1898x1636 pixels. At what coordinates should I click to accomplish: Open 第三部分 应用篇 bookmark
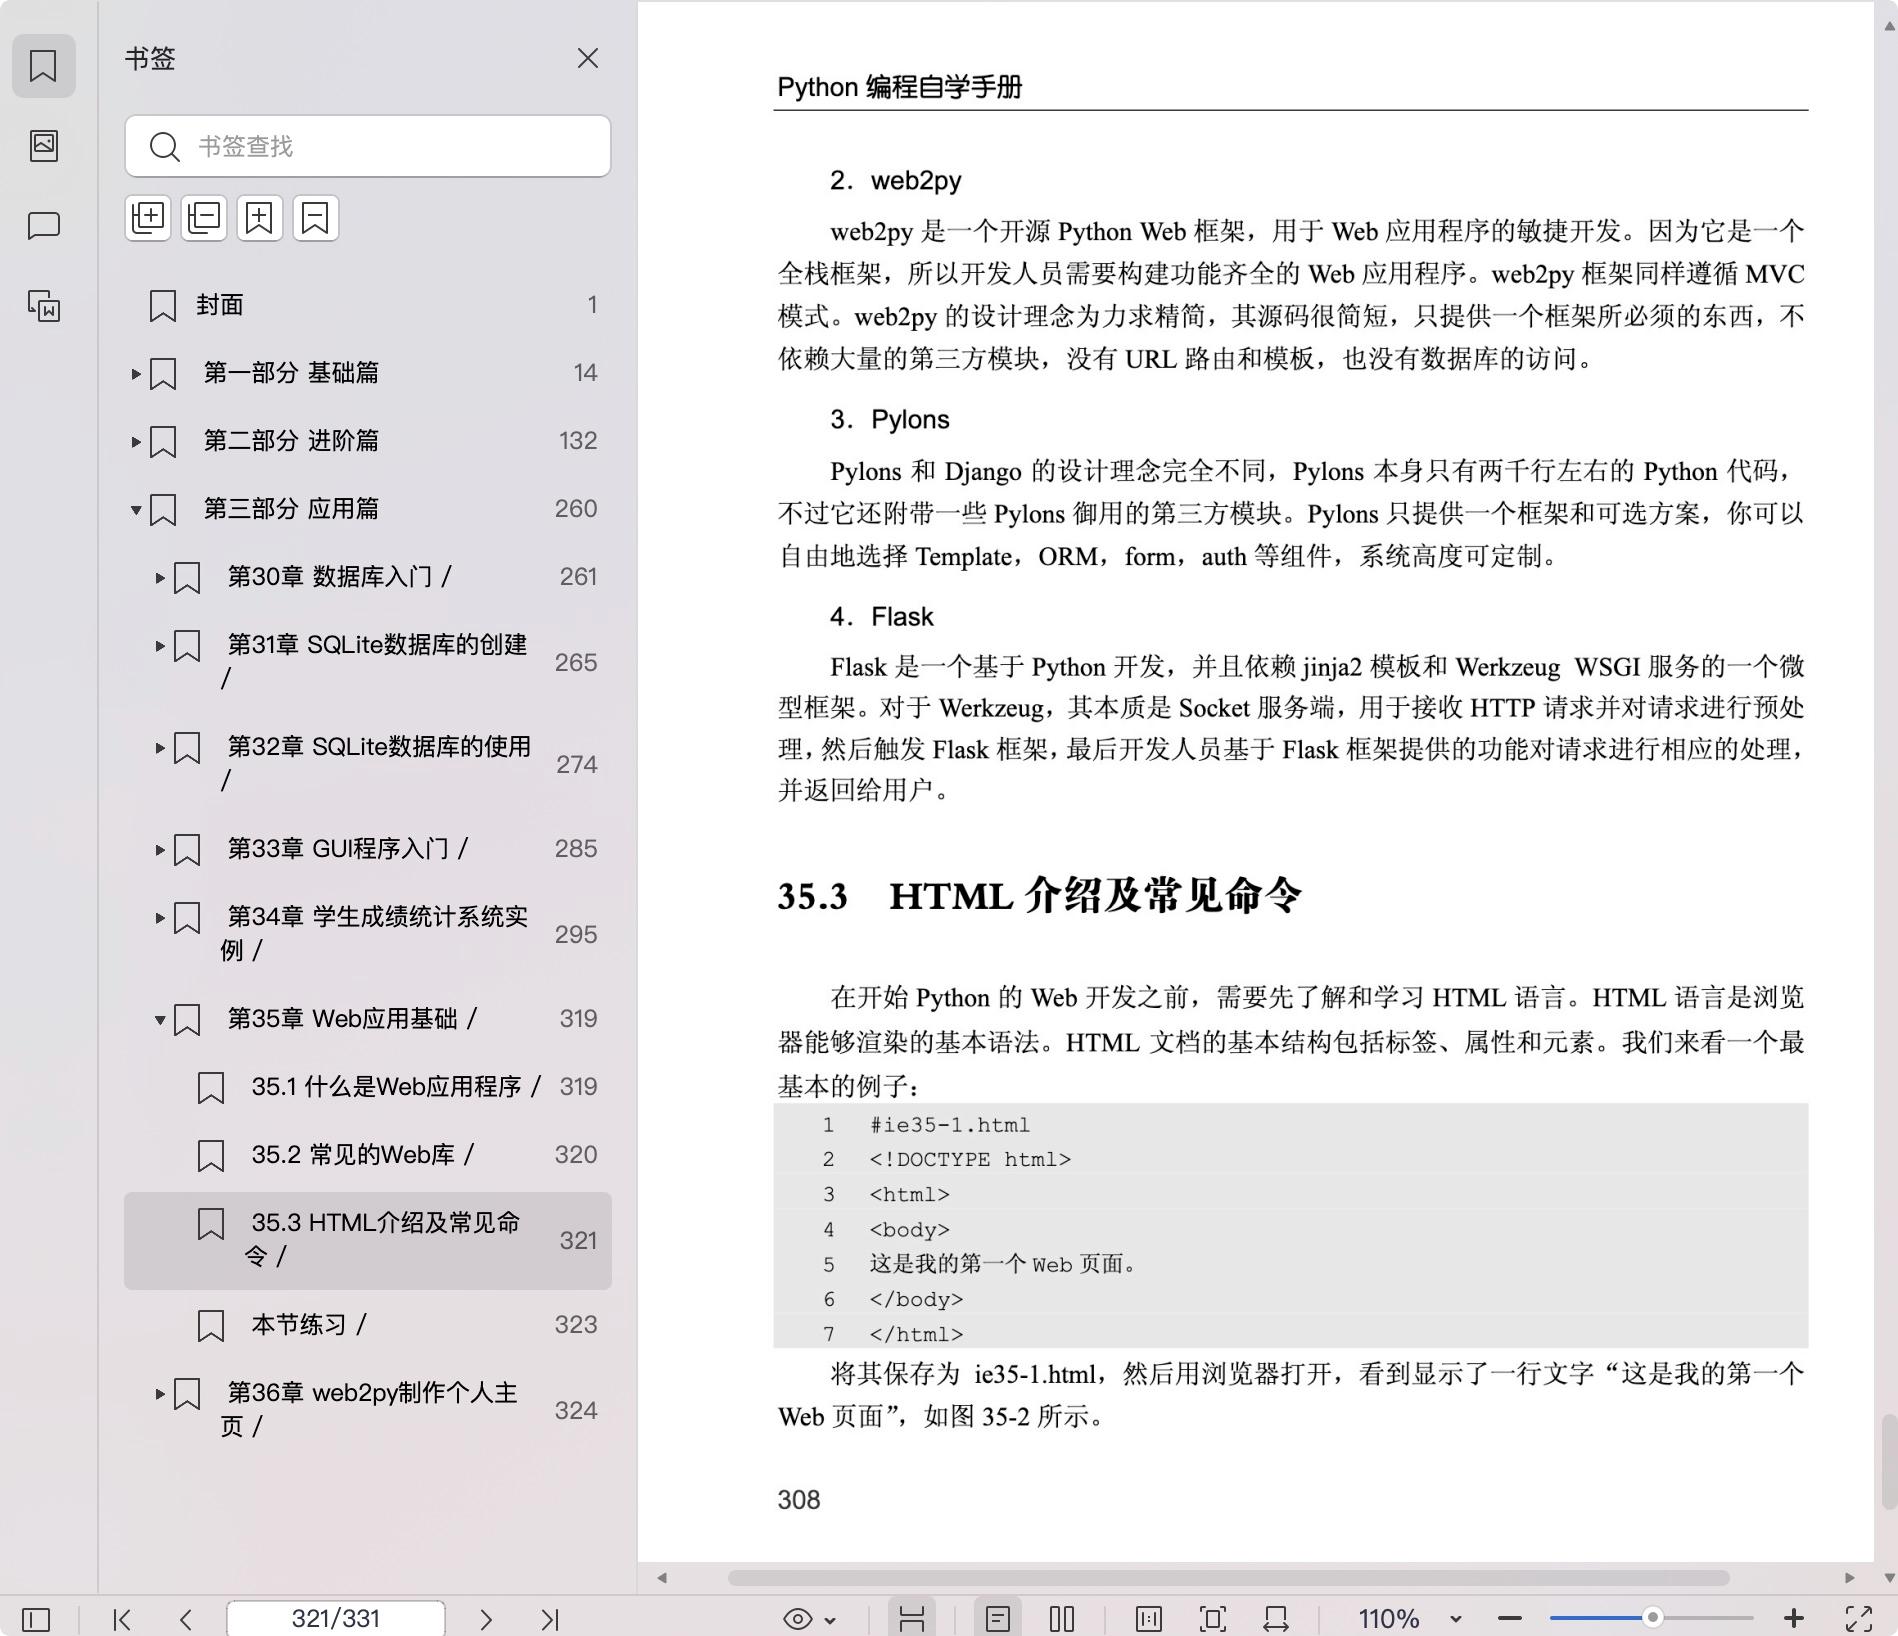(291, 509)
